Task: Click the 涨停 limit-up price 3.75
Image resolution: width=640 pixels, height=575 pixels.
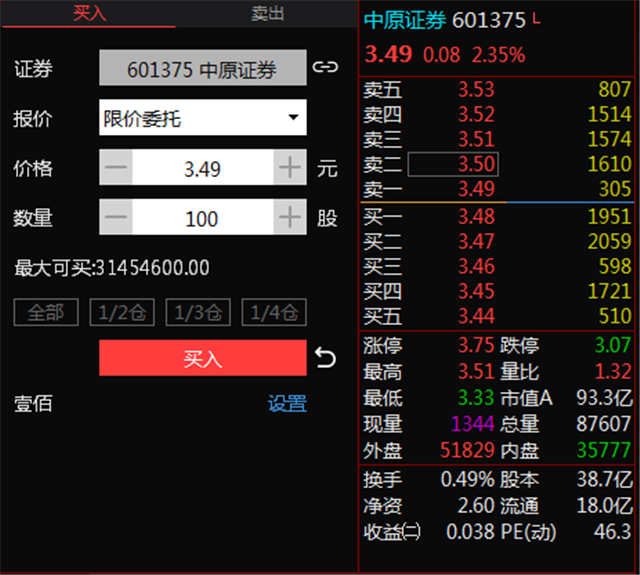Action: tap(476, 345)
